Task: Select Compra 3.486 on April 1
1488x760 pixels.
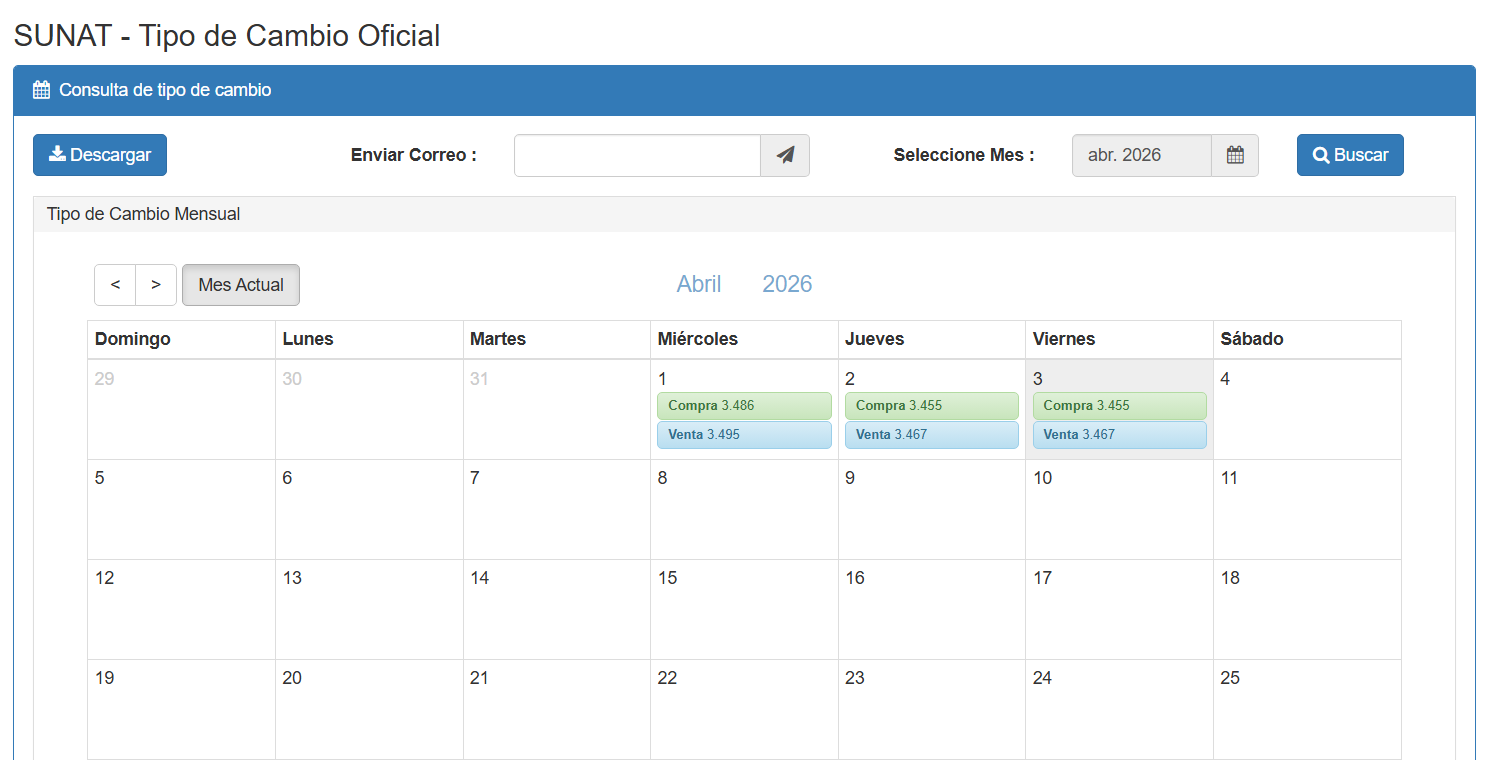Action: click(x=744, y=406)
